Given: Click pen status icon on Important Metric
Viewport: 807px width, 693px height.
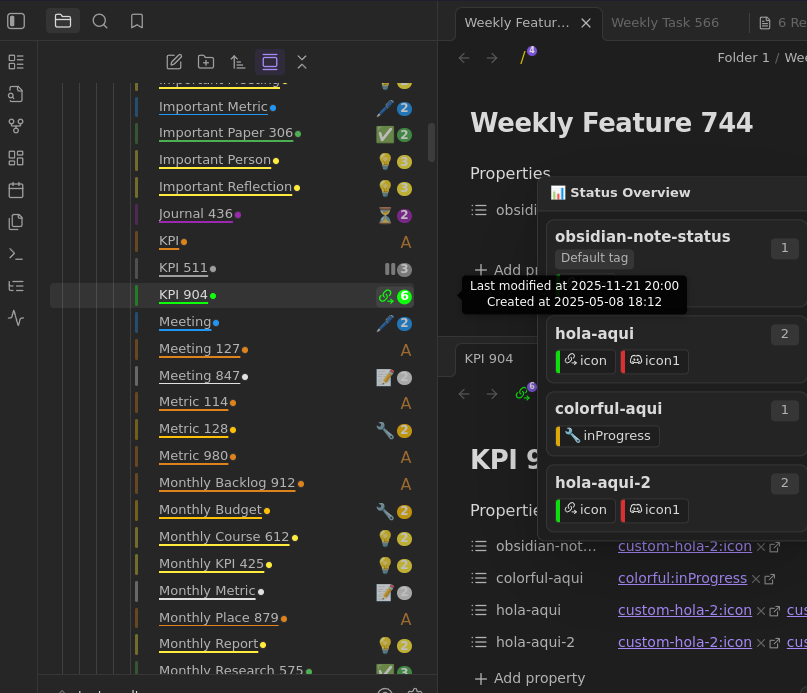Looking at the screenshot, I should point(384,108).
